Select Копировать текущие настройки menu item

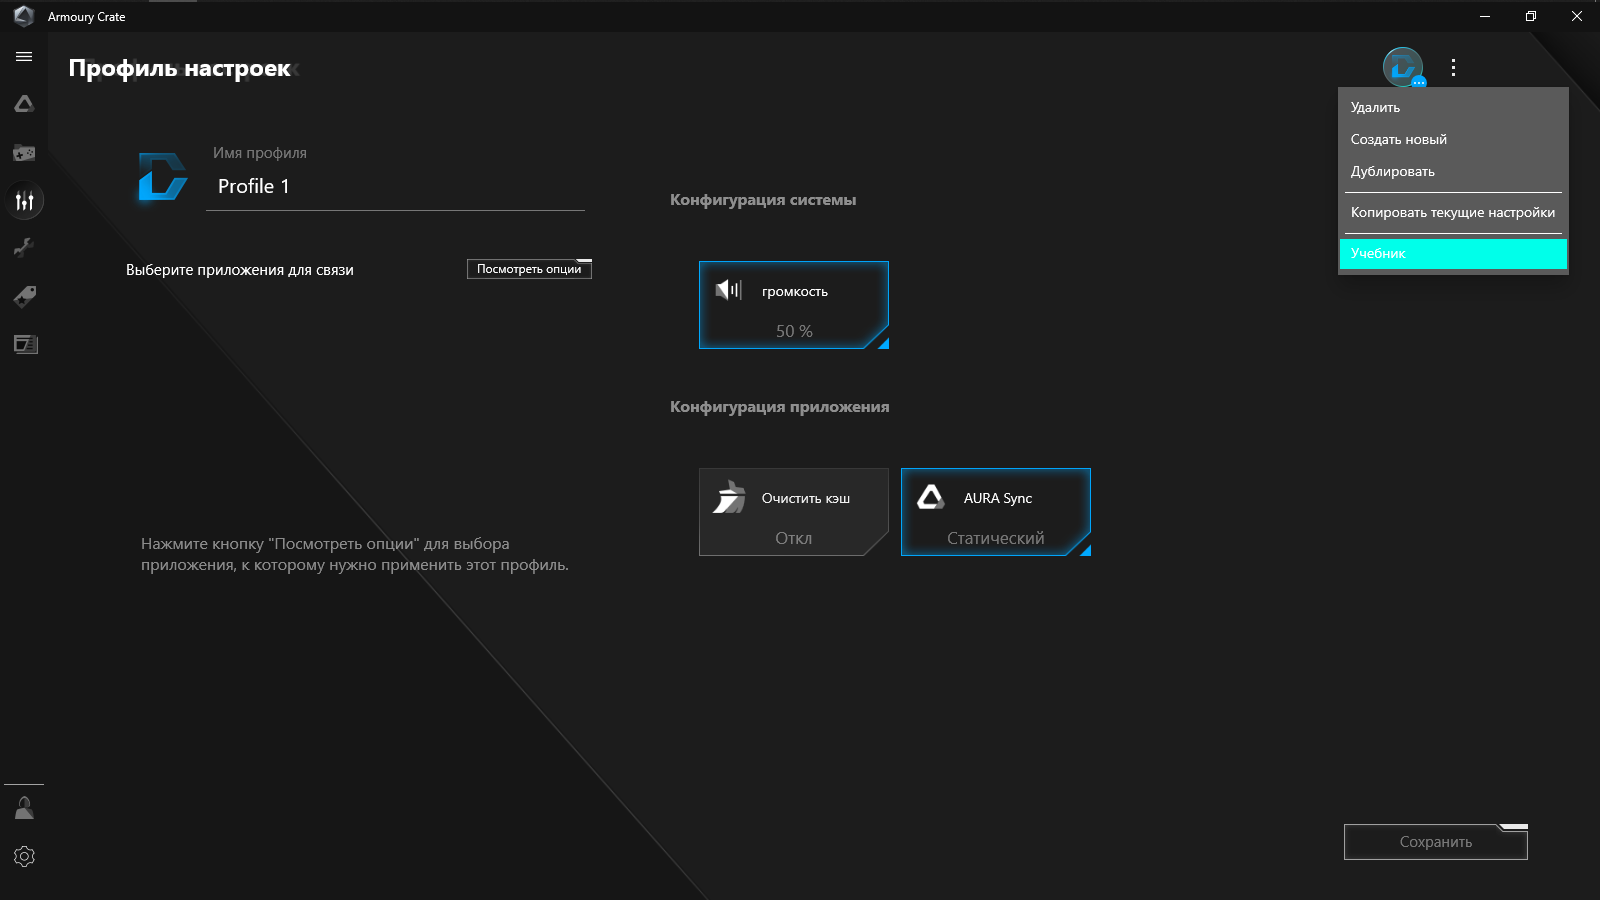(x=1453, y=212)
